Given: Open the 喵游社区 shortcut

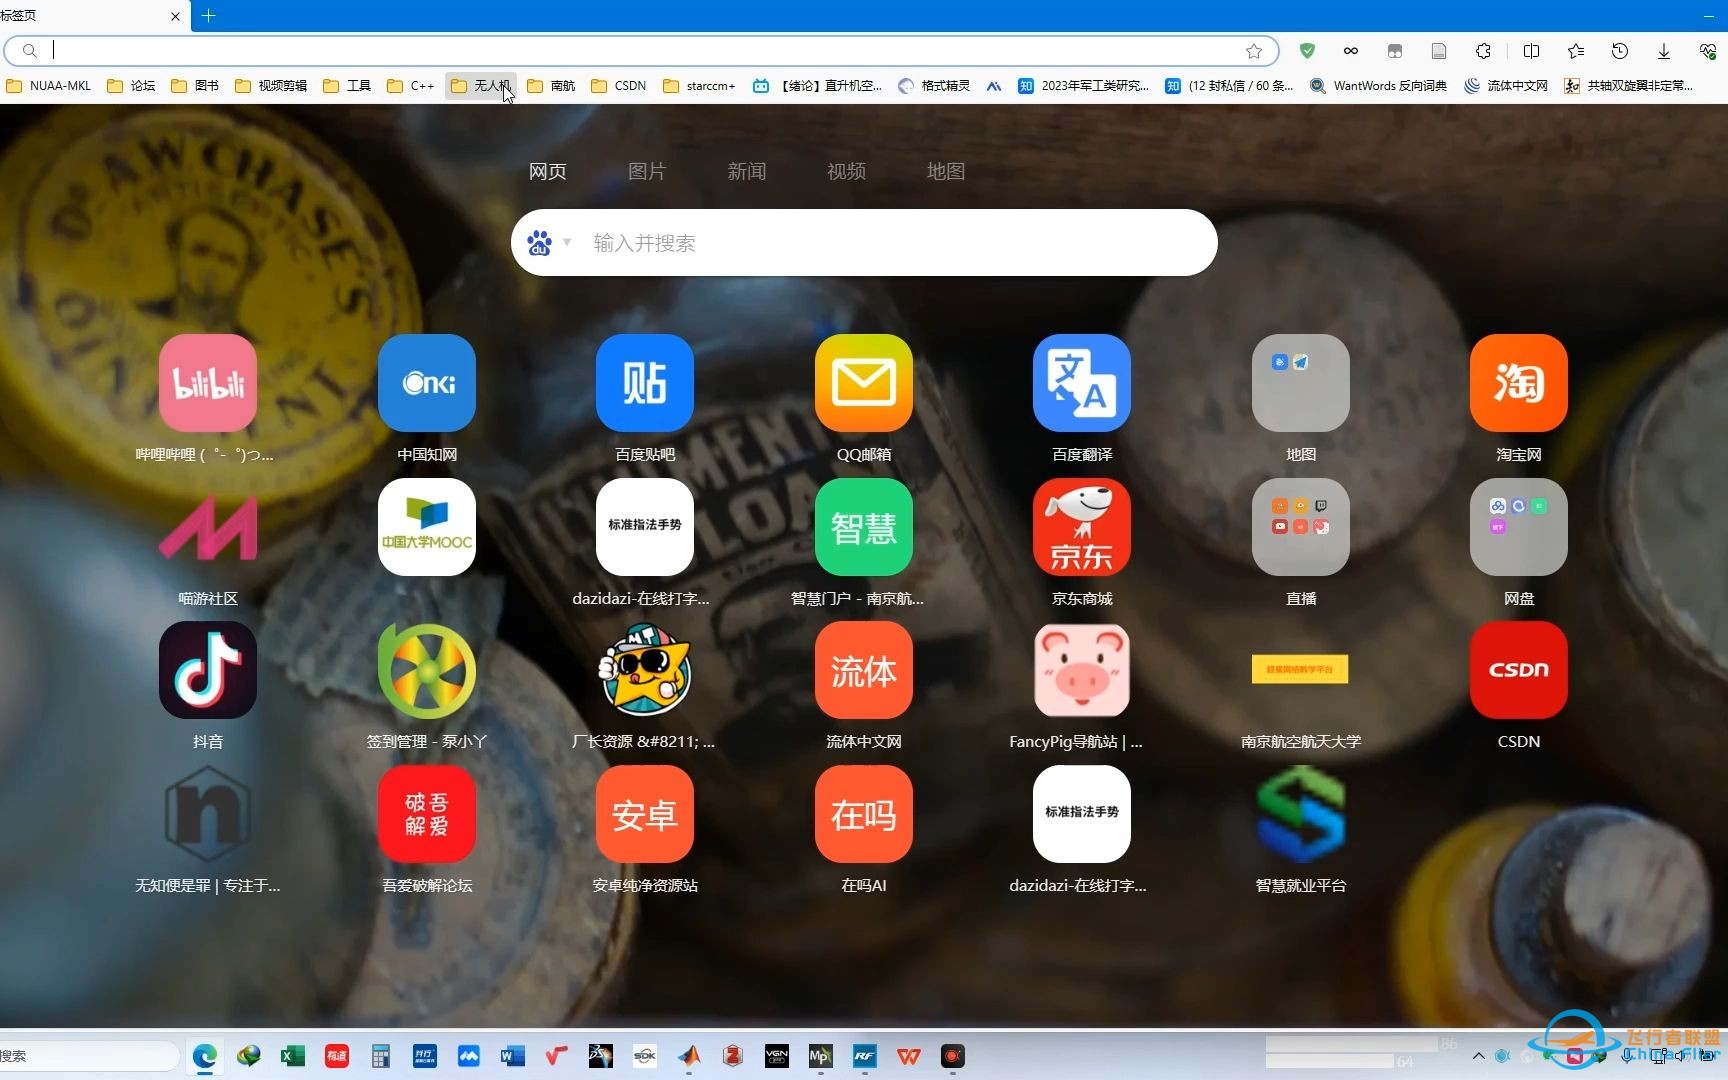Looking at the screenshot, I should (208, 527).
